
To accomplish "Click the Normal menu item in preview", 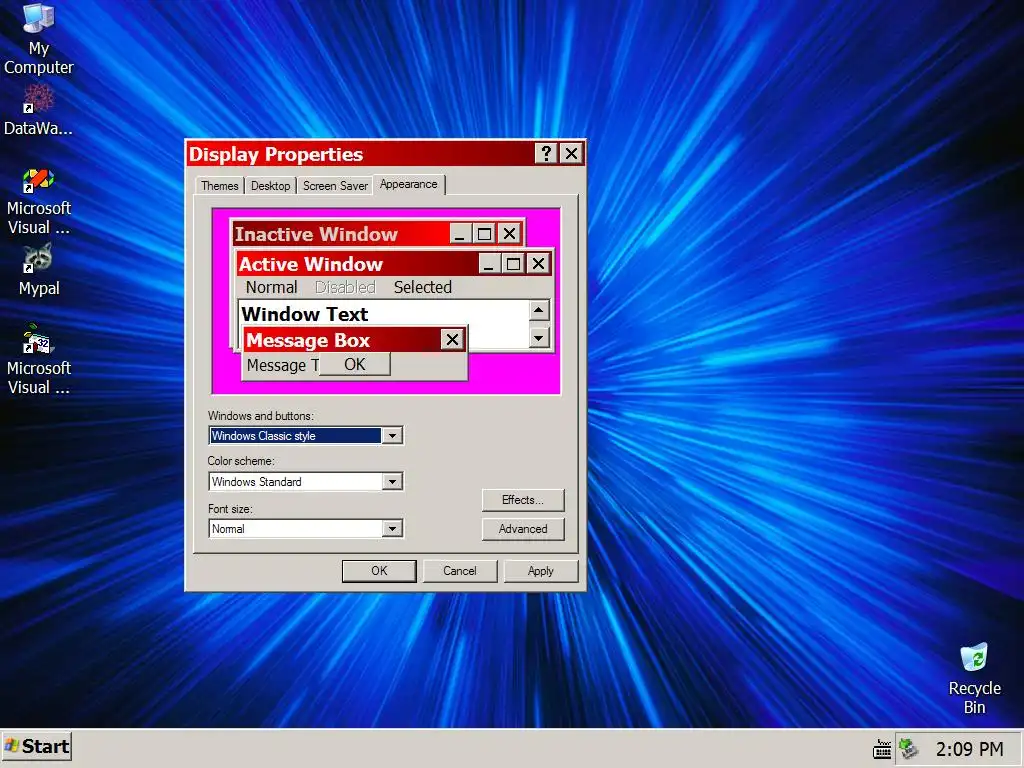I will [x=271, y=287].
